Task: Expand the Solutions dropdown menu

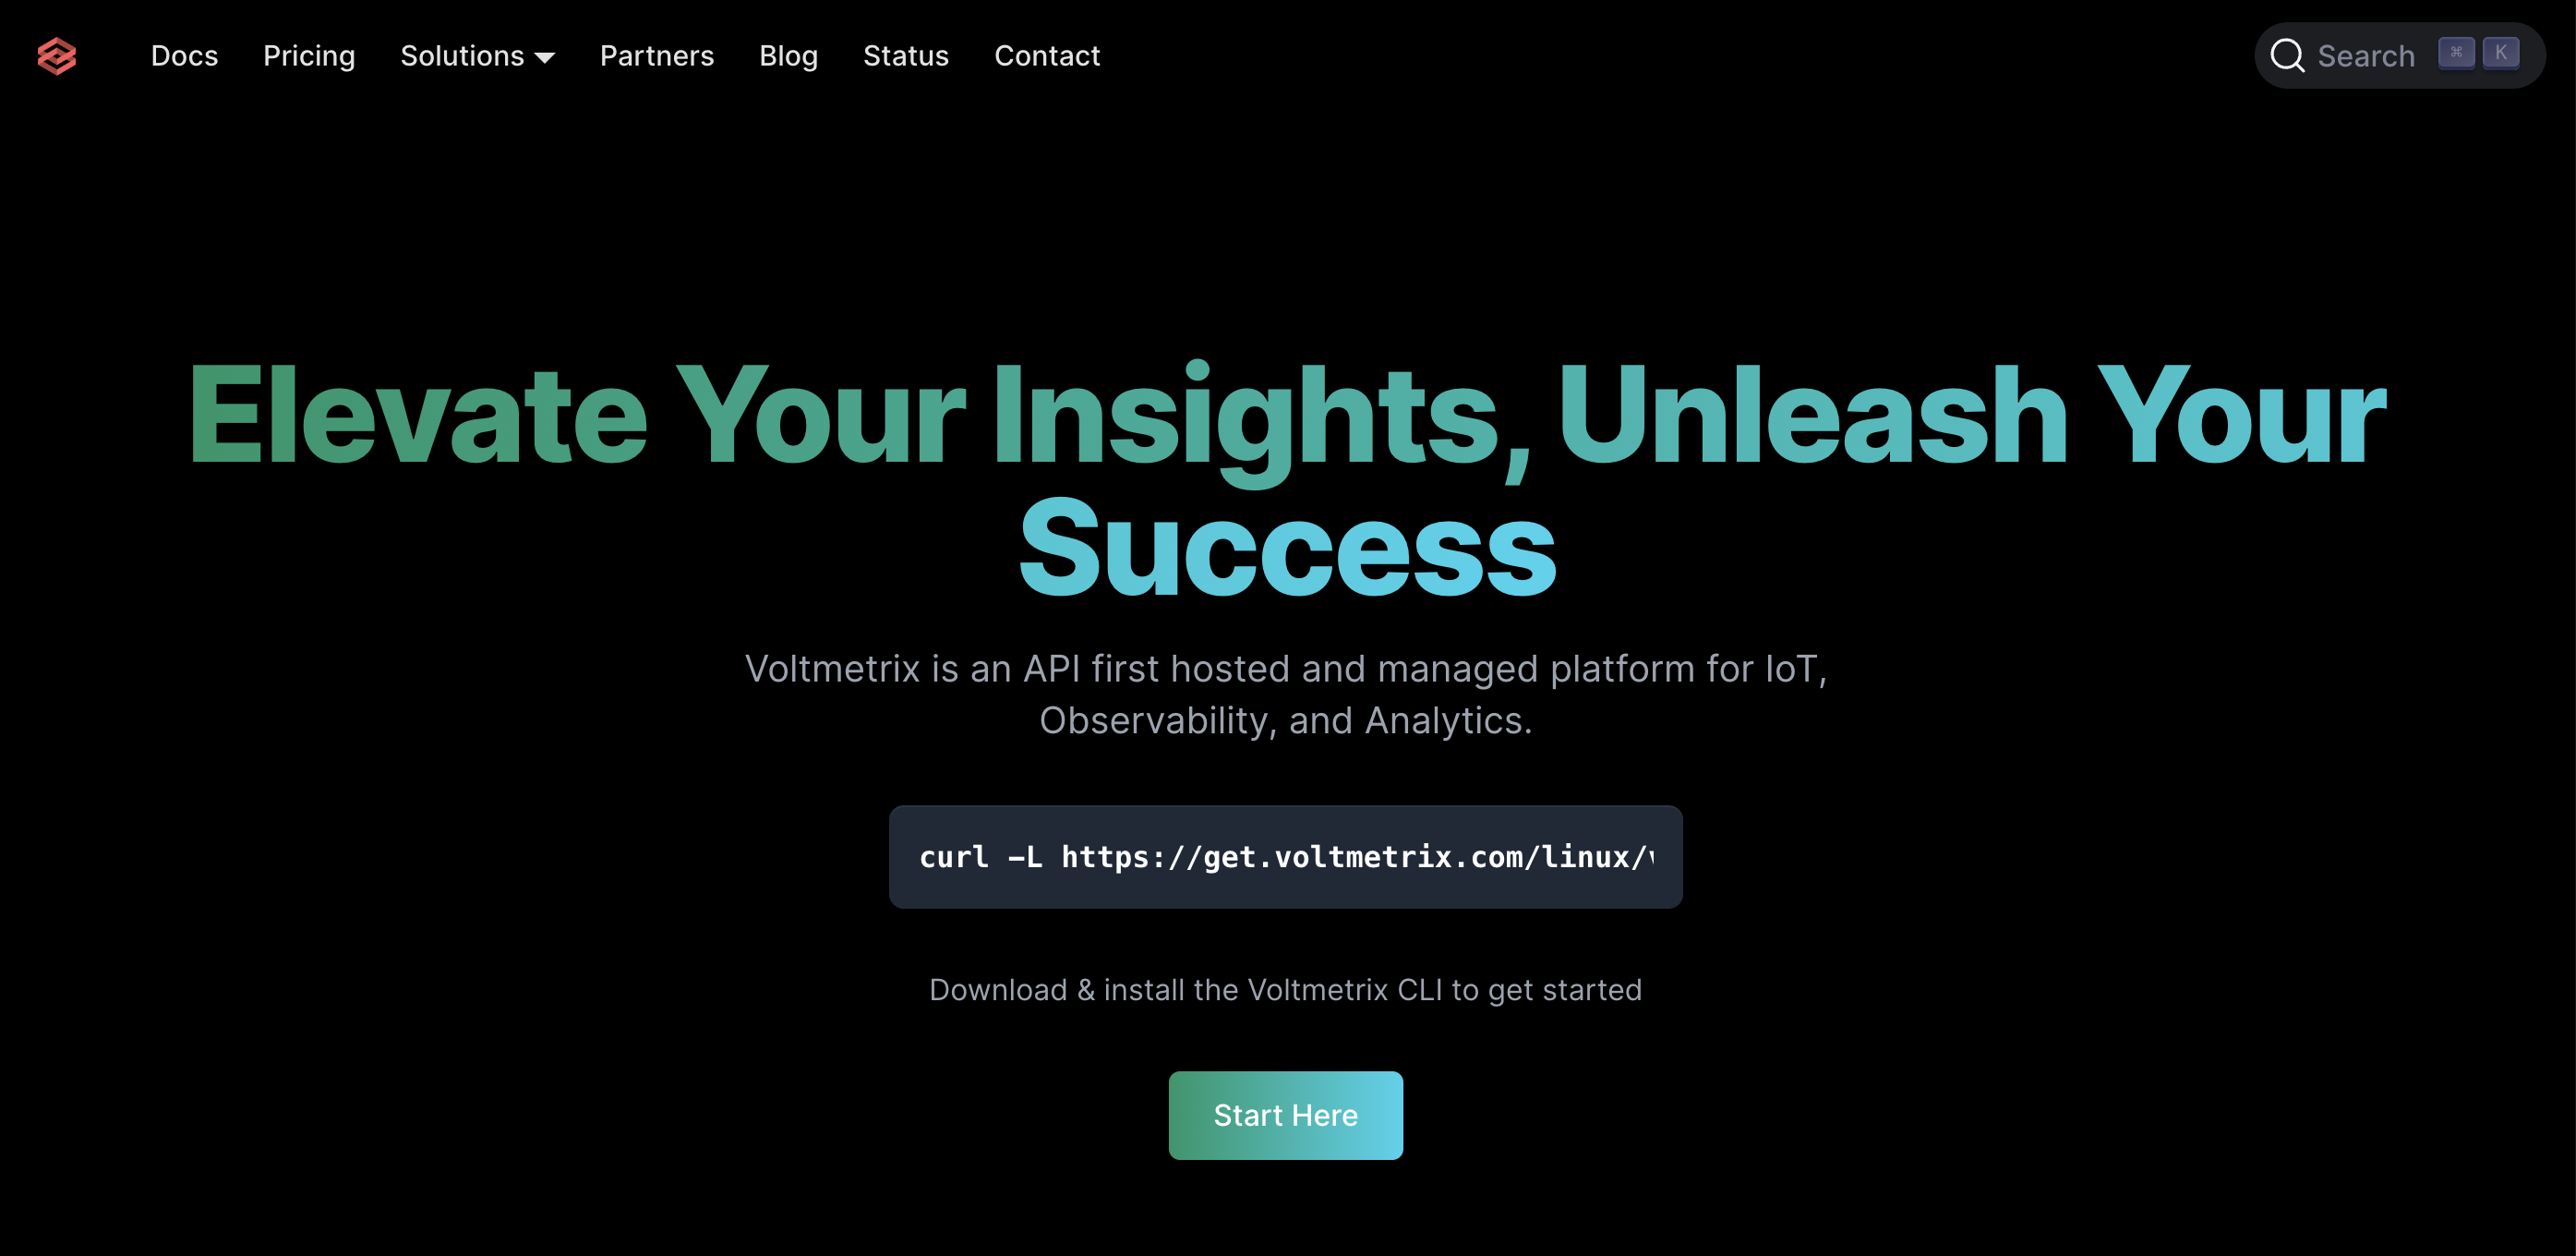Action: coord(476,56)
